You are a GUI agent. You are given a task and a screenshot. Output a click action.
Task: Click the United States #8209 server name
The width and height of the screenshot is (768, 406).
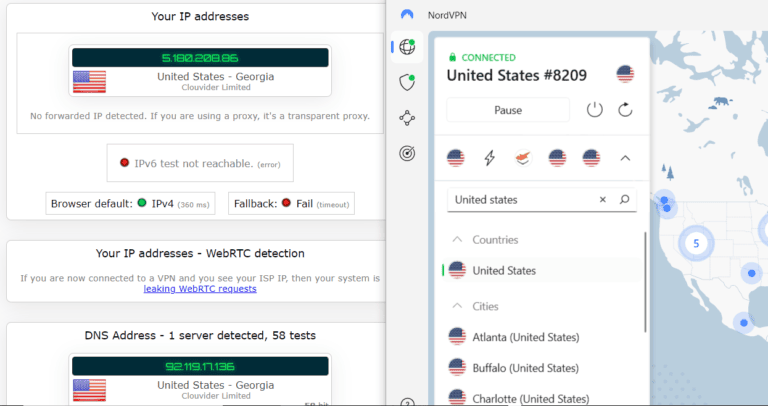tap(516, 75)
